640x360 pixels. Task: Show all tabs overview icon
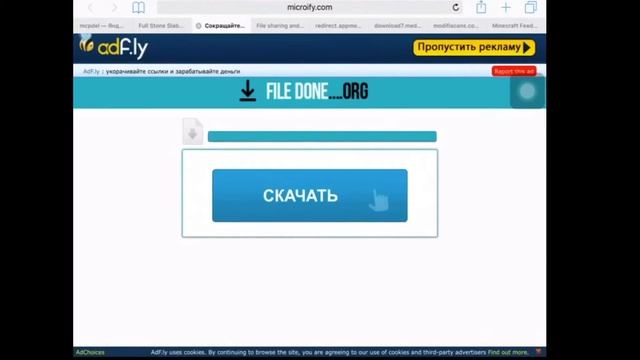point(531,7)
